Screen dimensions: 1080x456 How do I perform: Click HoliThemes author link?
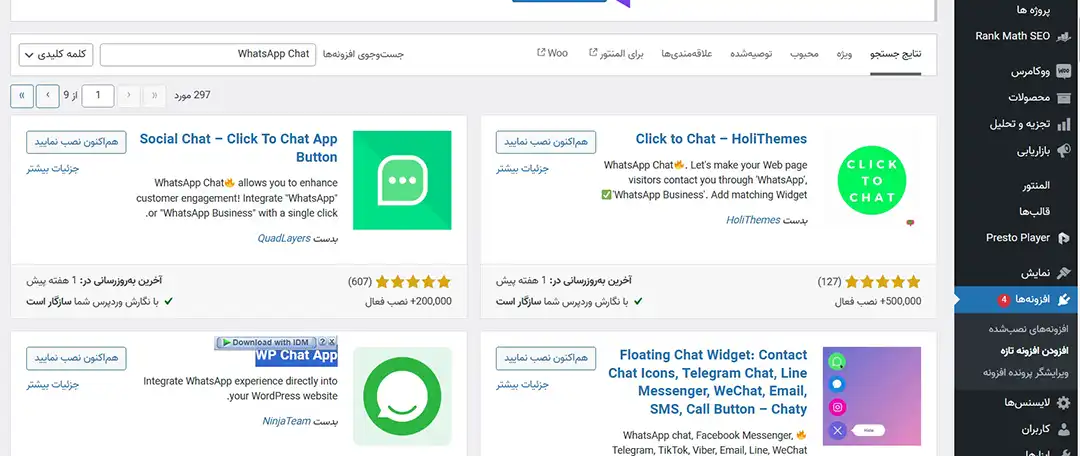pos(753,220)
